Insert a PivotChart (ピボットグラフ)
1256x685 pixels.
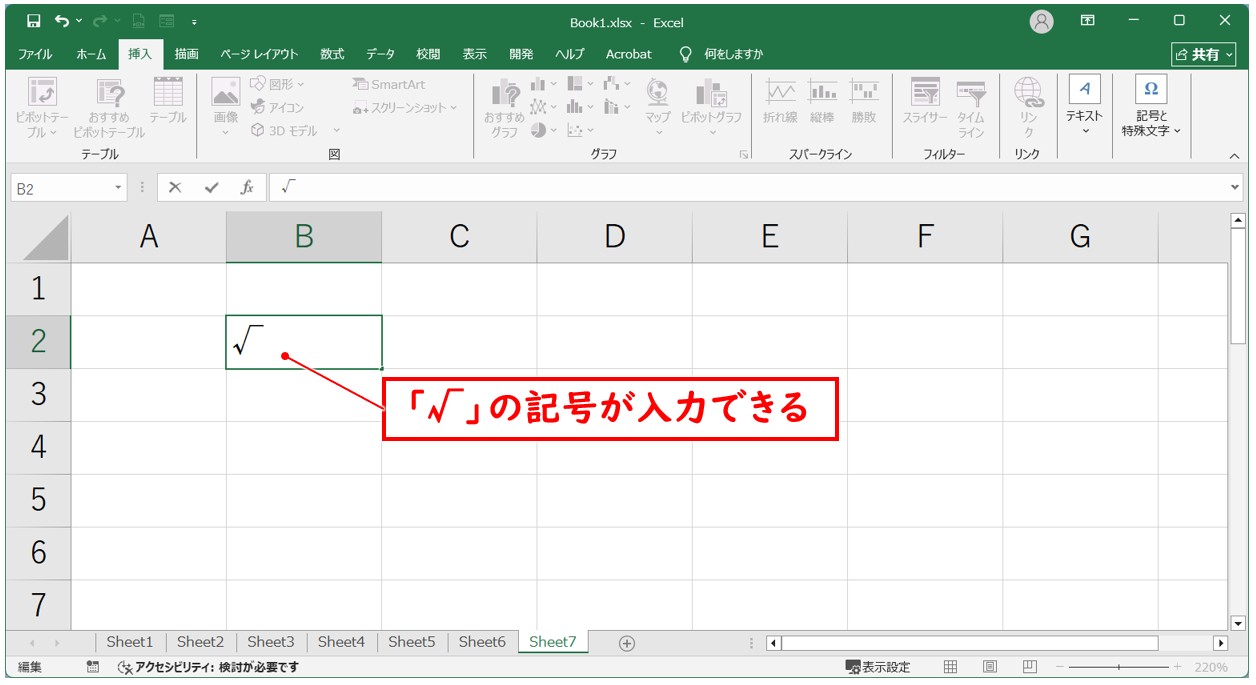pyautogui.click(x=710, y=105)
